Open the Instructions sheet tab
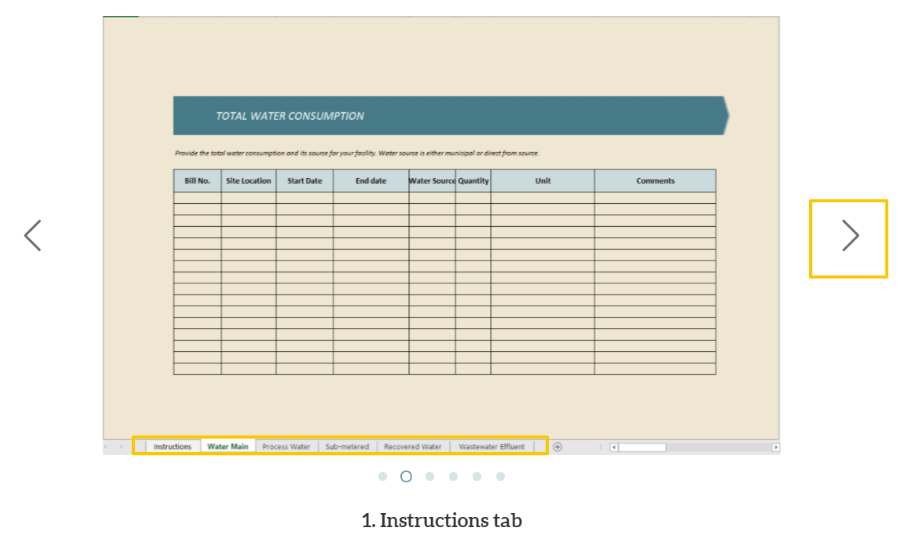 [x=172, y=447]
